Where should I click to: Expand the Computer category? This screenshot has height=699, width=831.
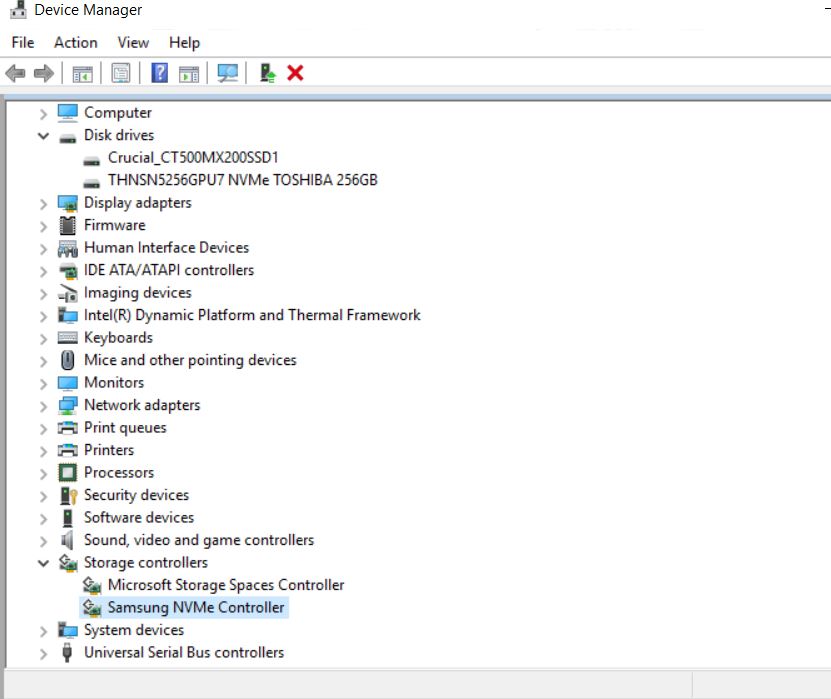point(43,113)
